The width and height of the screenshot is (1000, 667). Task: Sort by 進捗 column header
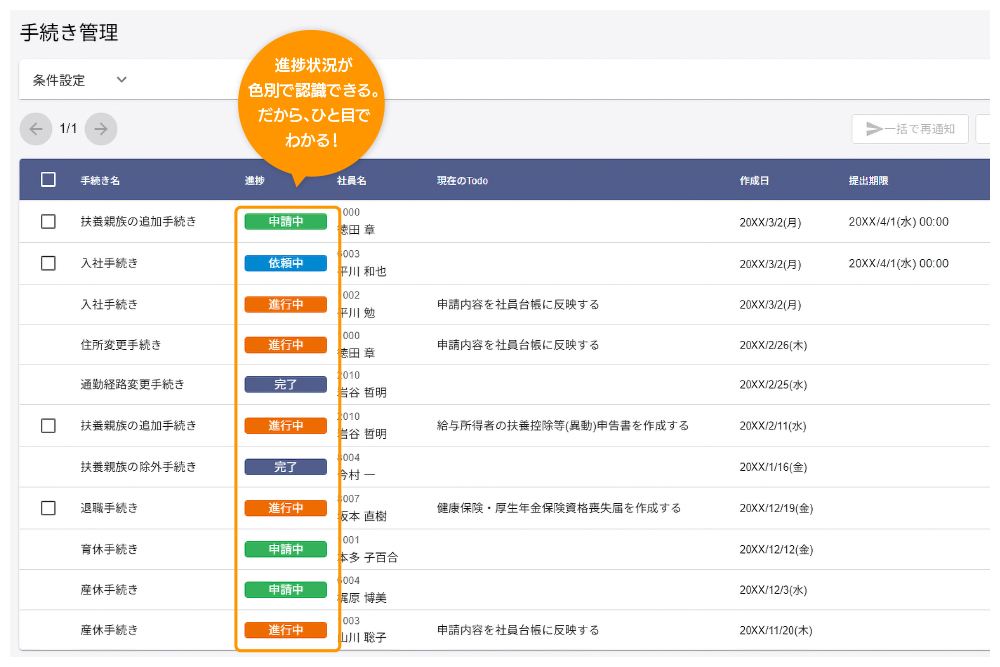[x=254, y=180]
